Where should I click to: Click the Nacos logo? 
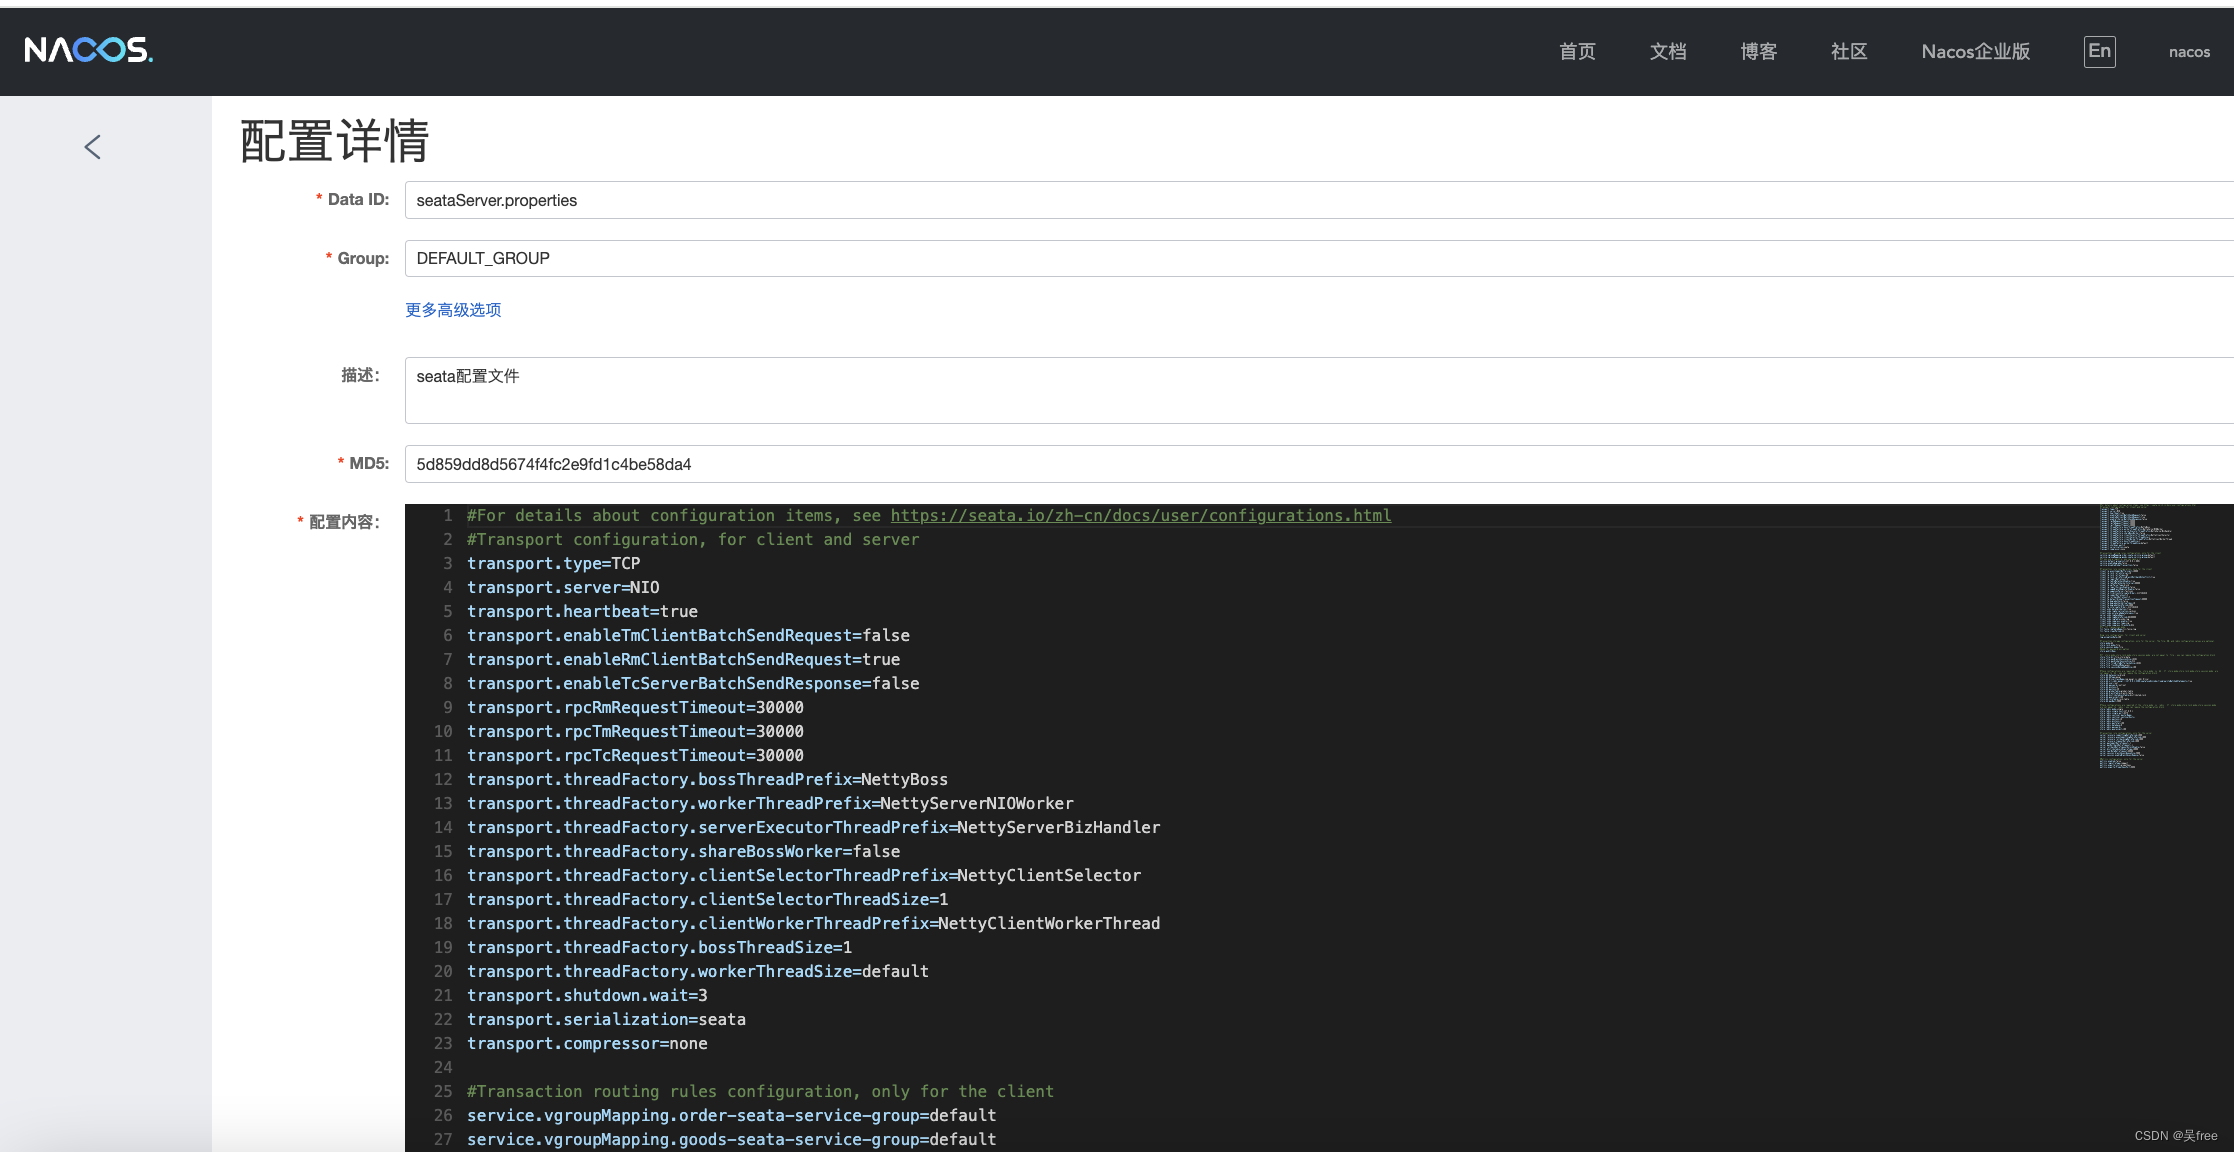[x=89, y=50]
